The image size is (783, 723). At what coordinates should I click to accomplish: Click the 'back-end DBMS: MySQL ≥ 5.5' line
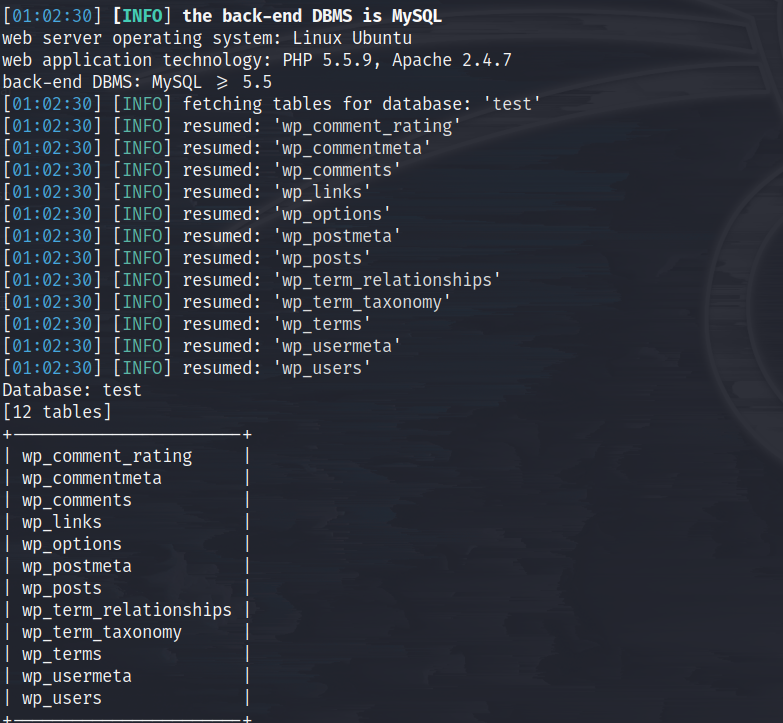click(x=137, y=82)
